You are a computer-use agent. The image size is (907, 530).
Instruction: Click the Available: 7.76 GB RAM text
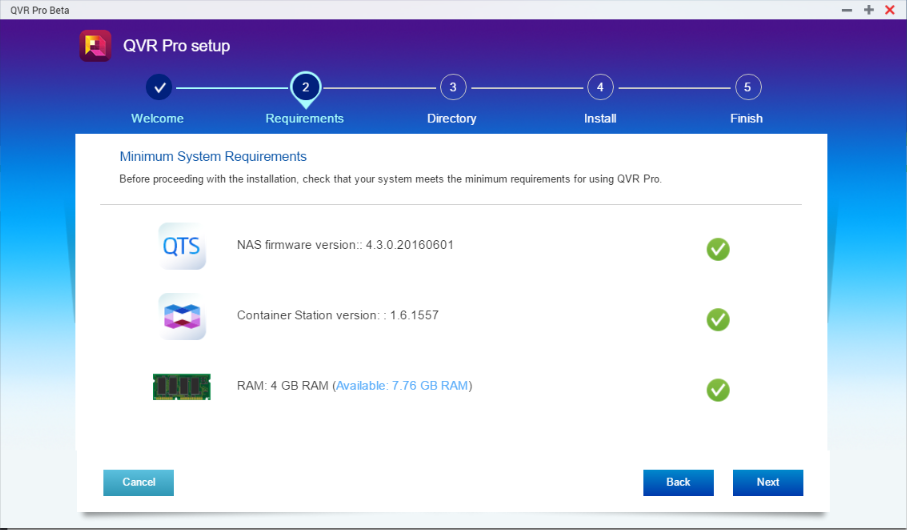coord(402,386)
